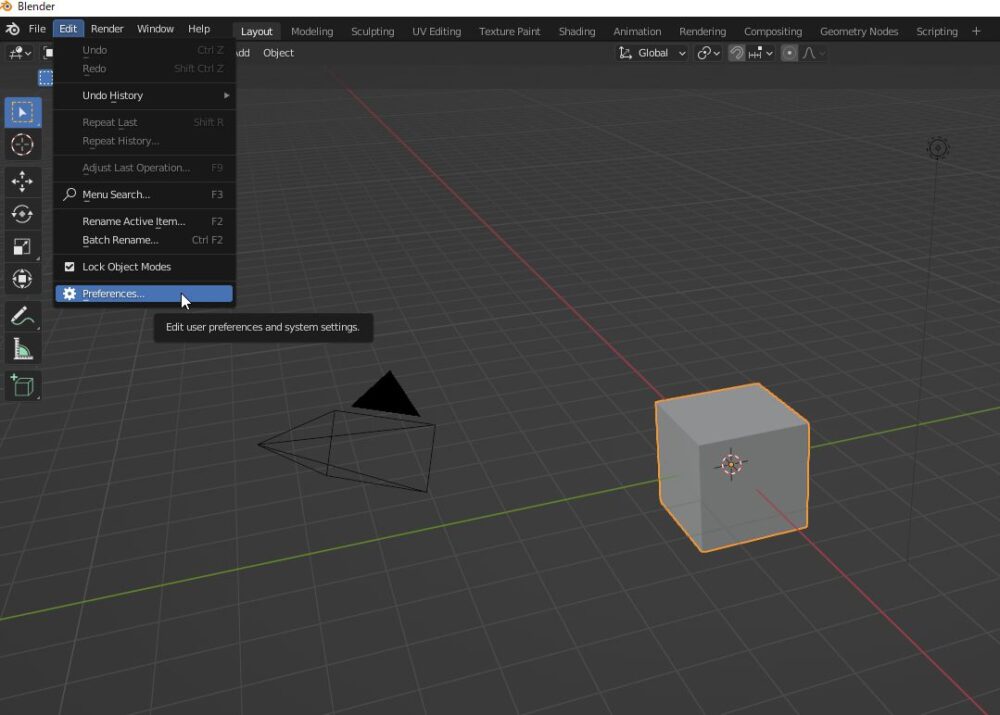Screen dimensions: 1000x715
Task: Open the editor type dropdown
Action: coord(20,53)
